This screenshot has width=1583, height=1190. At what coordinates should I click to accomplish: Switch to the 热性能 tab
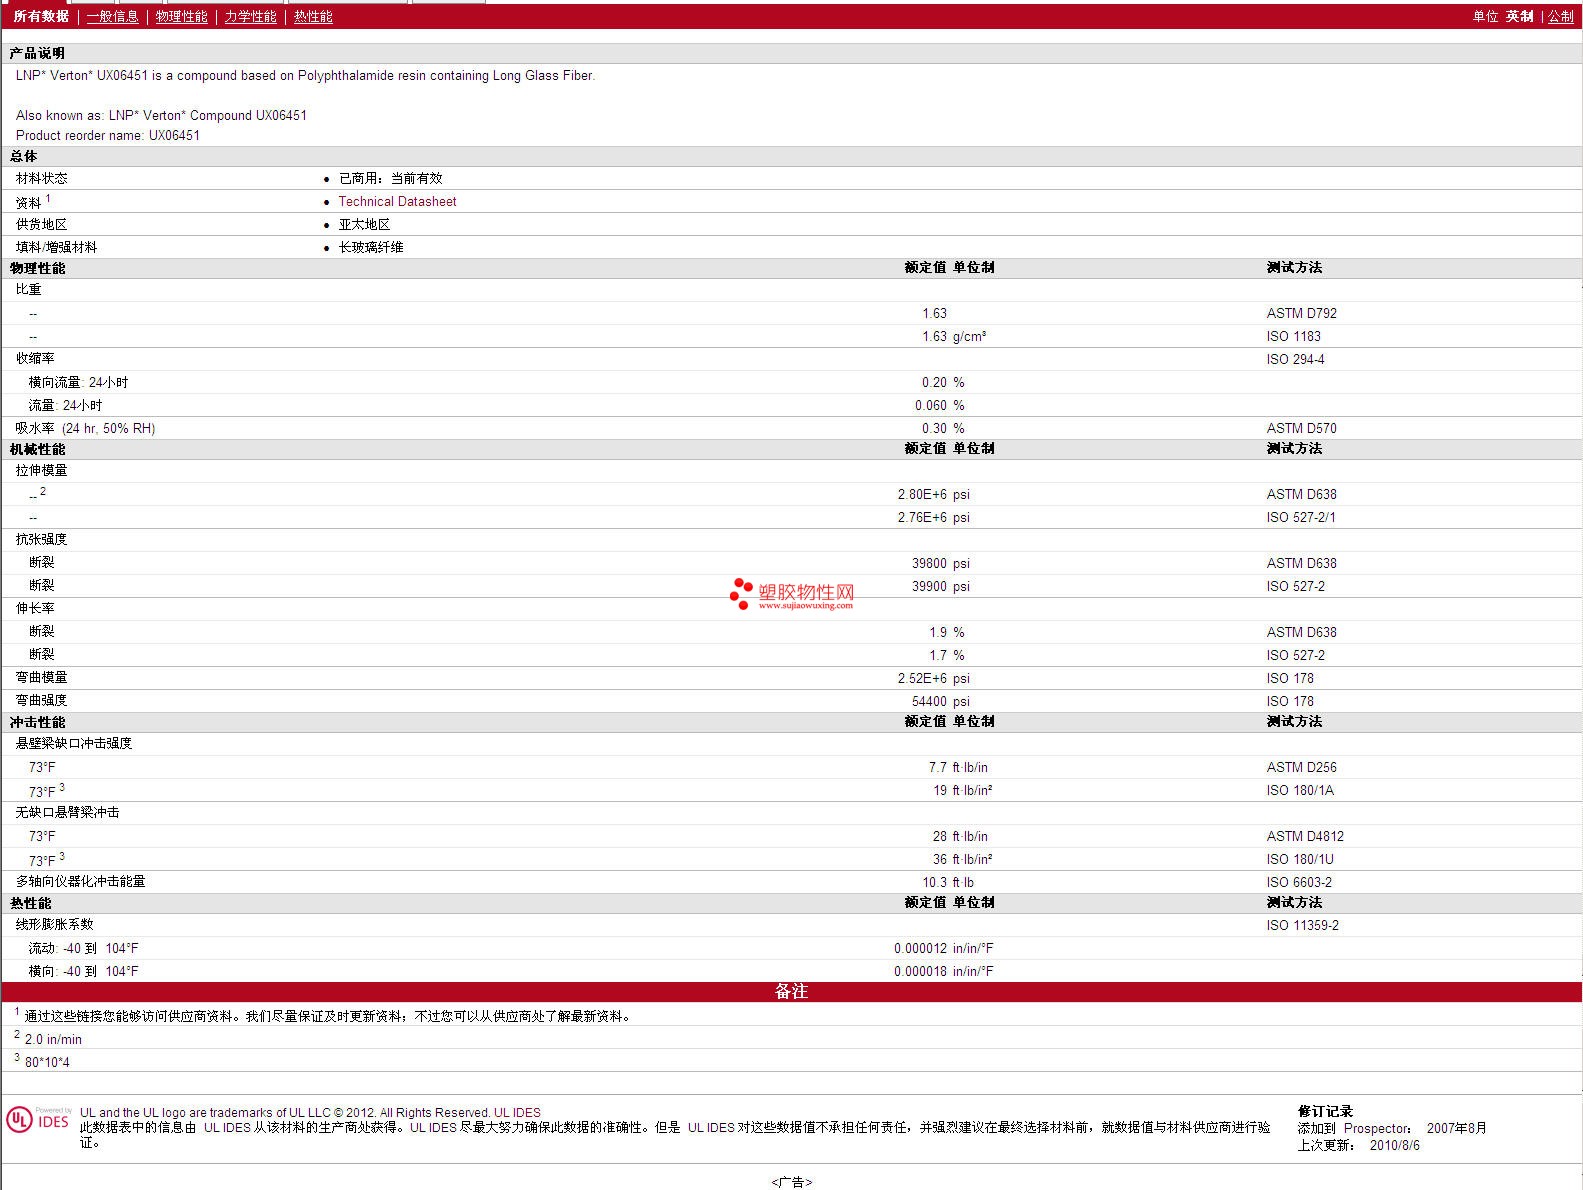(x=313, y=17)
